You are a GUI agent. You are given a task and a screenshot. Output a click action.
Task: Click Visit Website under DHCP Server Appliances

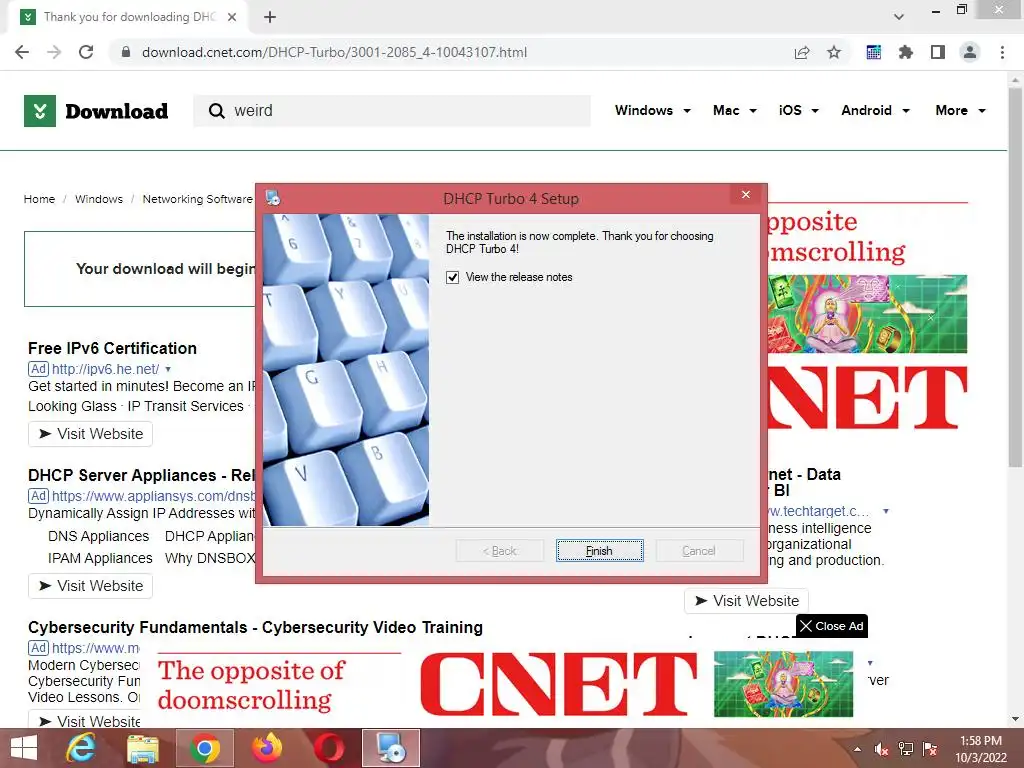pos(90,586)
